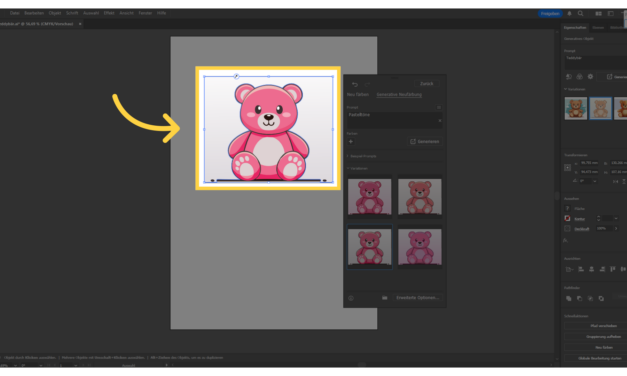Select the magenta teddy variation with pink background
This screenshot has width=627, height=376.
point(419,247)
